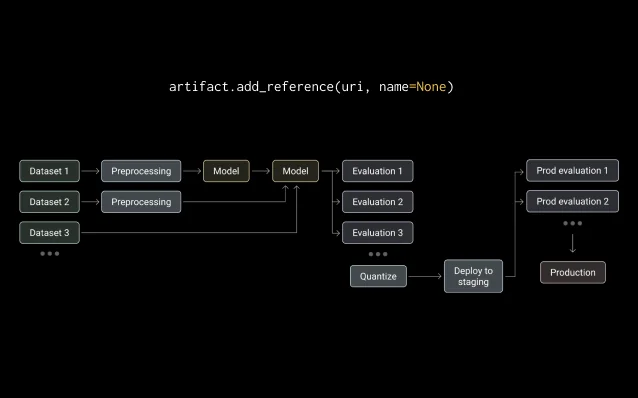Select the Evaluation 3 node
The height and width of the screenshot is (398, 638).
[378, 233]
